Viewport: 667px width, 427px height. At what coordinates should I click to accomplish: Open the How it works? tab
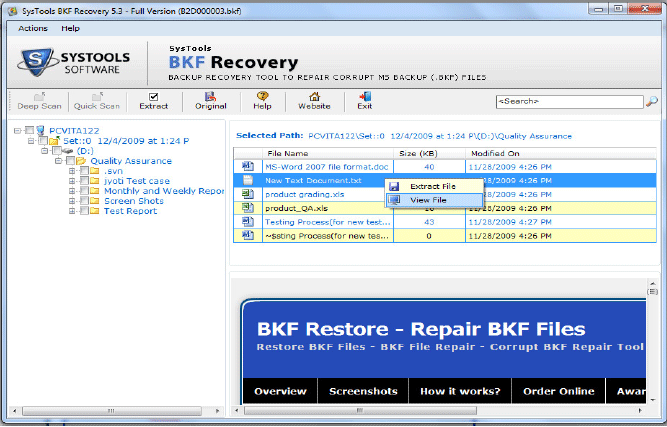[x=460, y=391]
